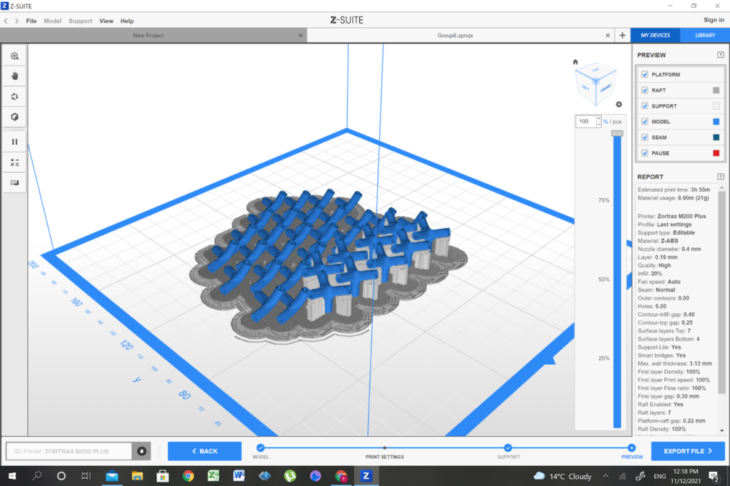
Task: Toggle the RAFT checkbox
Action: [x=644, y=90]
